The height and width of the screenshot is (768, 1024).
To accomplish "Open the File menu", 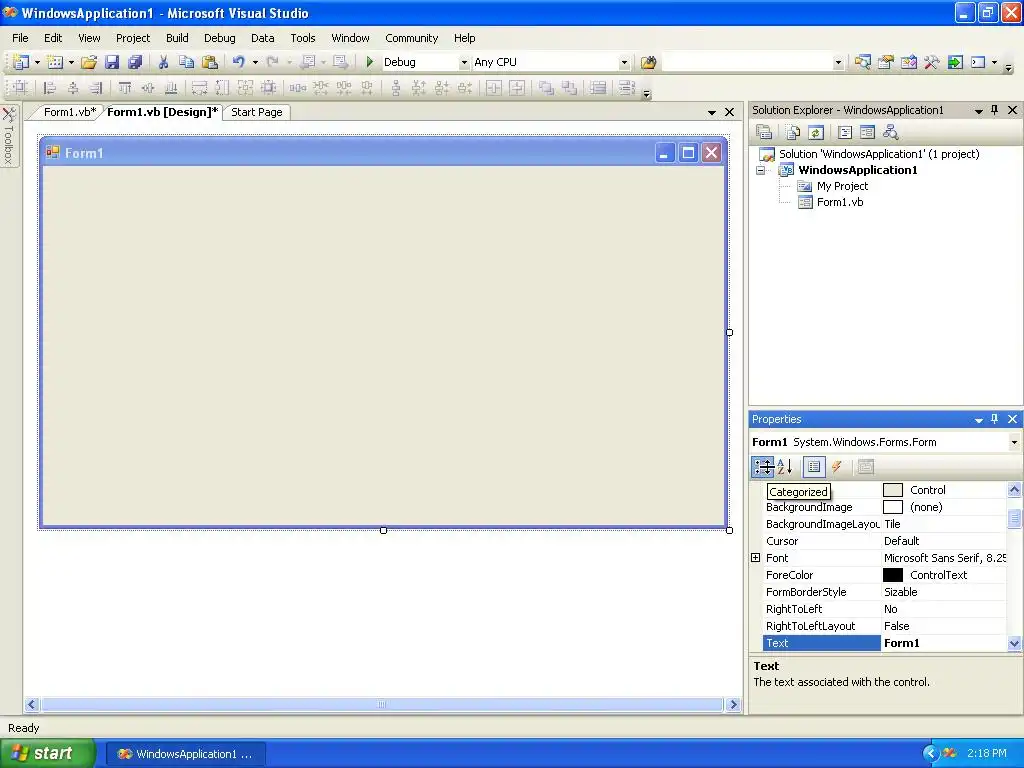I will [x=20, y=38].
